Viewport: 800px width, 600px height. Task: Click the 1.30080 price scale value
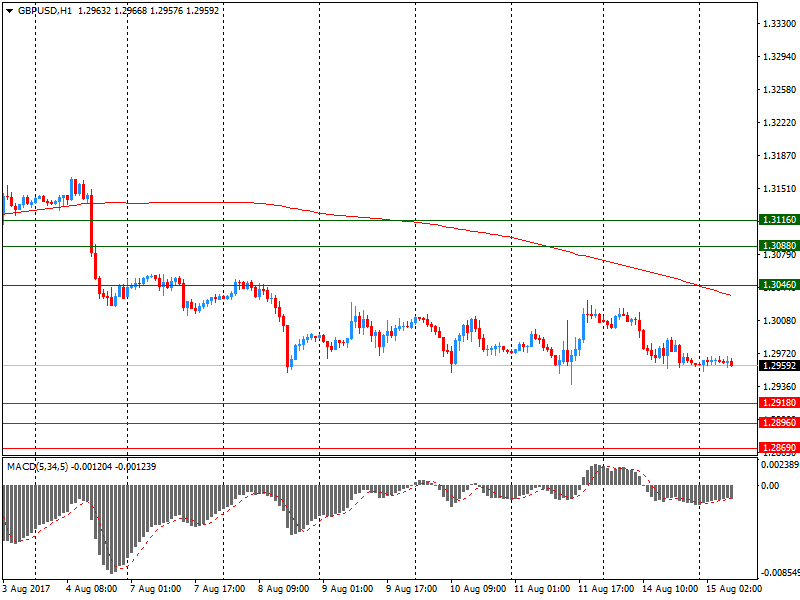(780, 320)
